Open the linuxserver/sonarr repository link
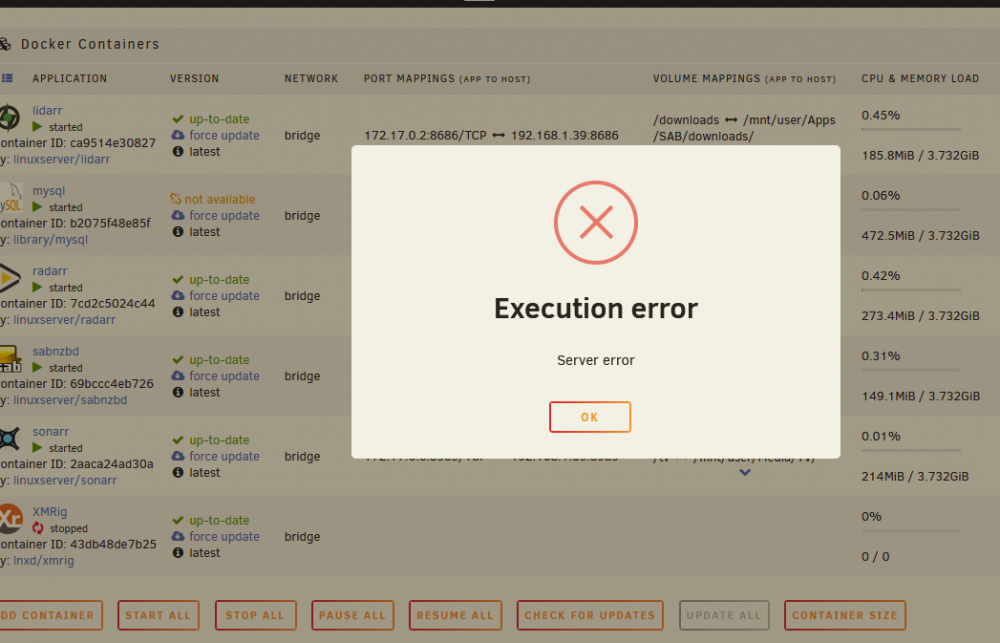Viewport: 1000px width, 643px height. coord(65,480)
